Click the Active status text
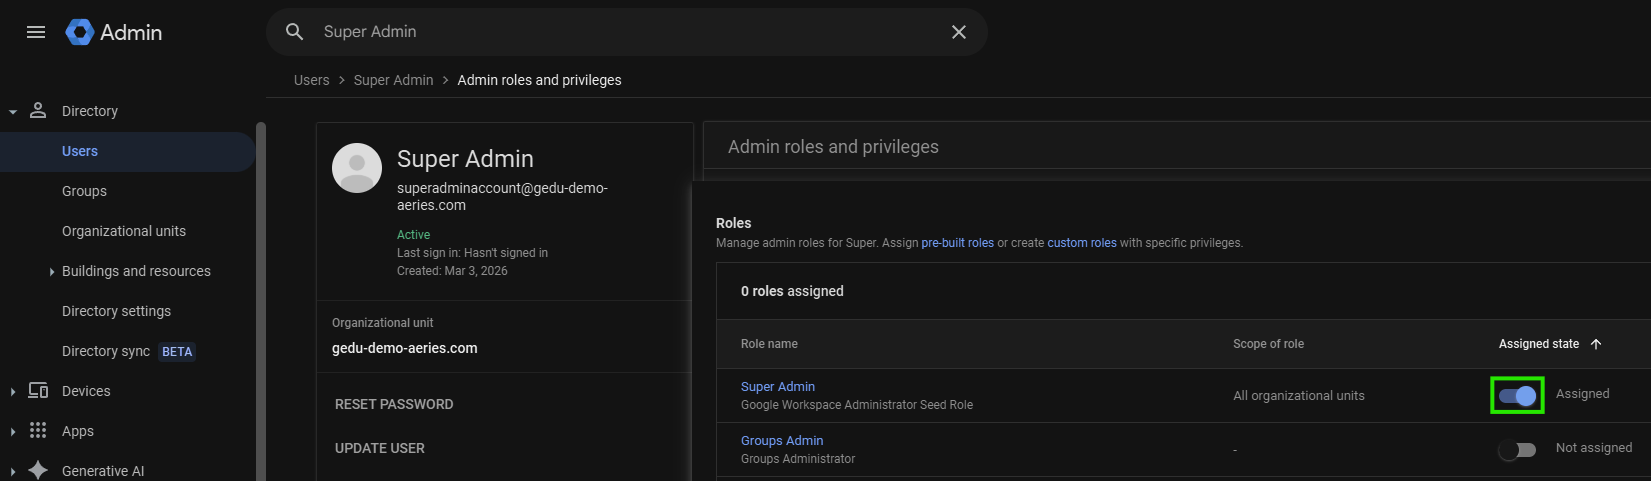The height and width of the screenshot is (481, 1651). [413, 235]
